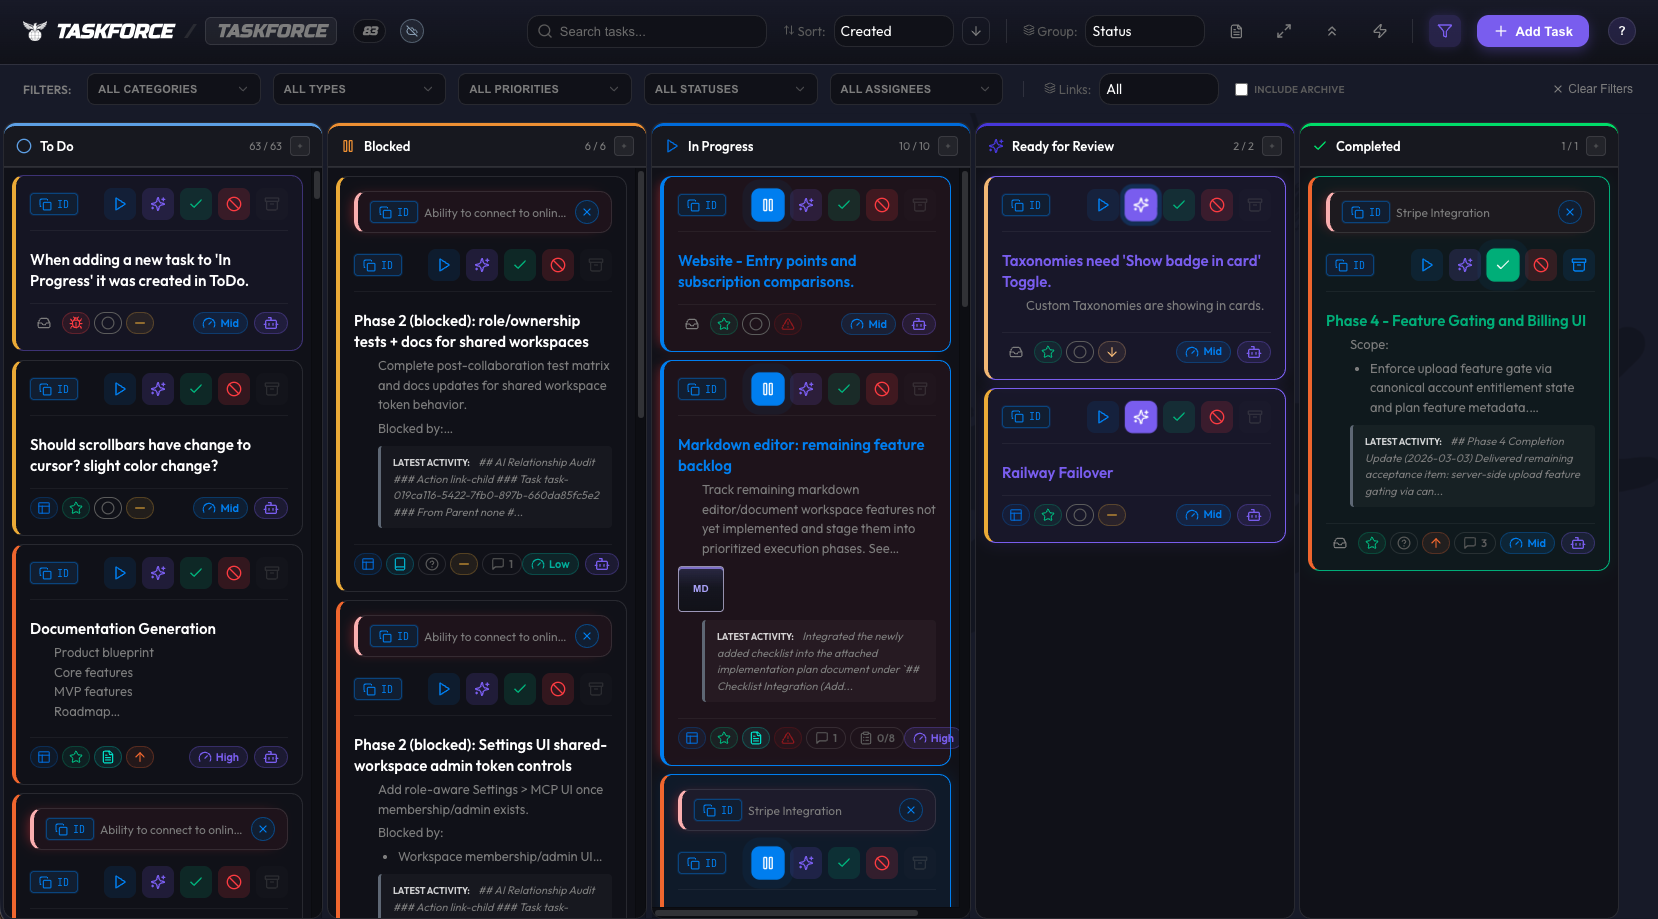Pause the Website Entry points task
This screenshot has width=1658, height=919.
pyautogui.click(x=767, y=204)
